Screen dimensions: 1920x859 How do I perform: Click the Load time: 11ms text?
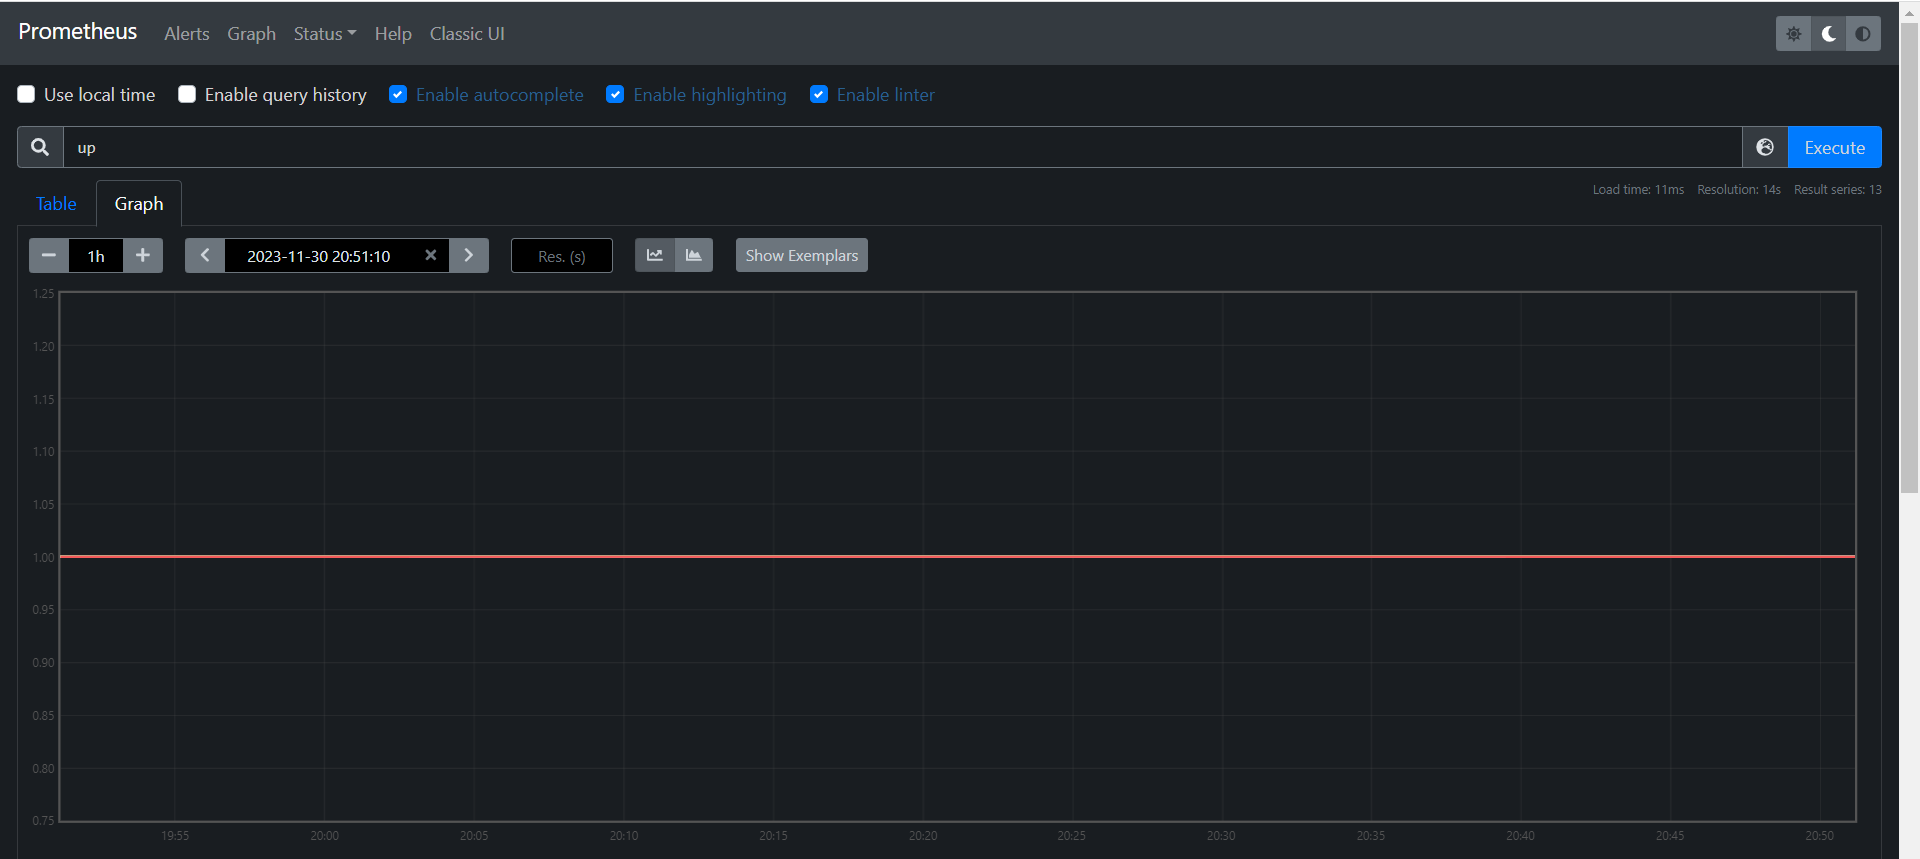point(1638,189)
